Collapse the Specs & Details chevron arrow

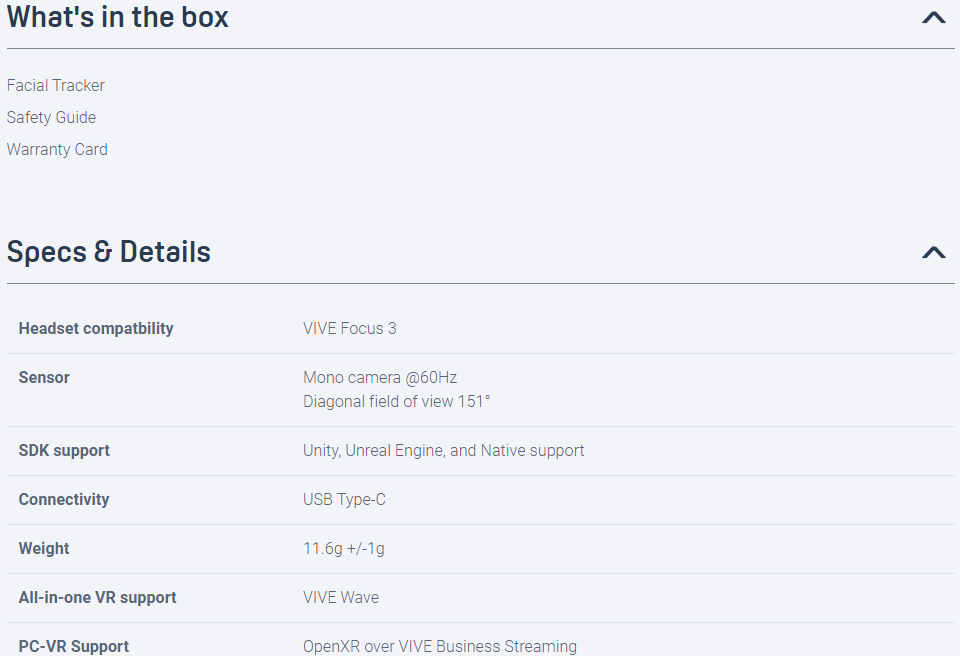933,252
